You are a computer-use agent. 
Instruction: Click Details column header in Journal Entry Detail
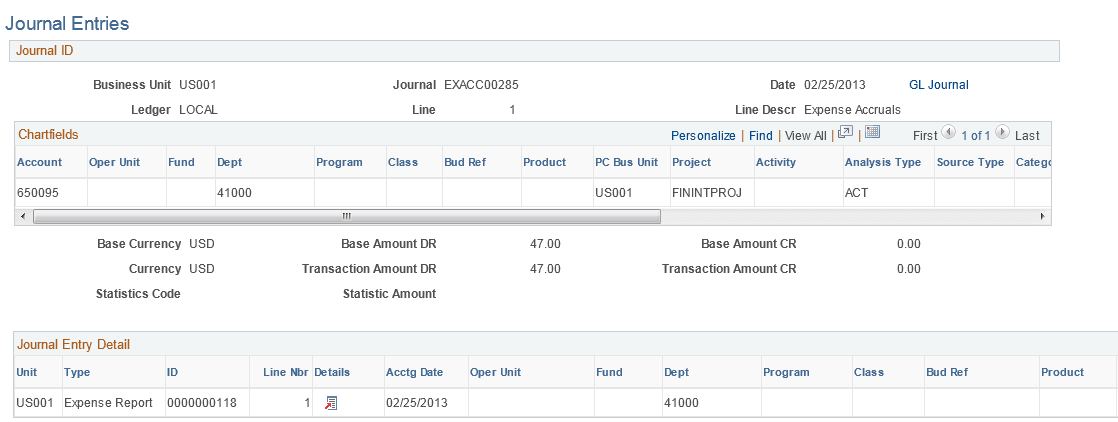[332, 372]
